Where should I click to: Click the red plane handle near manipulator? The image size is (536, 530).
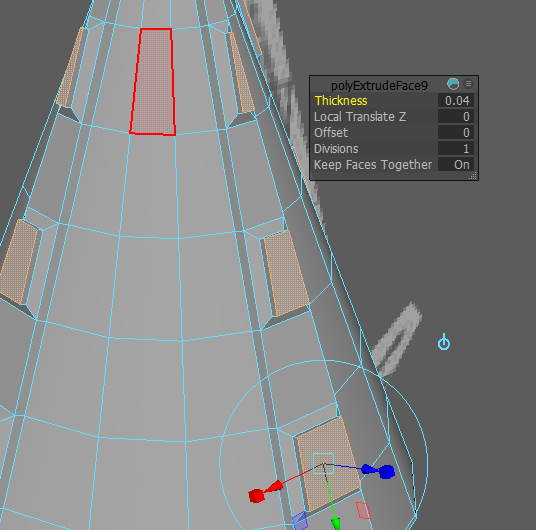[x=363, y=510]
